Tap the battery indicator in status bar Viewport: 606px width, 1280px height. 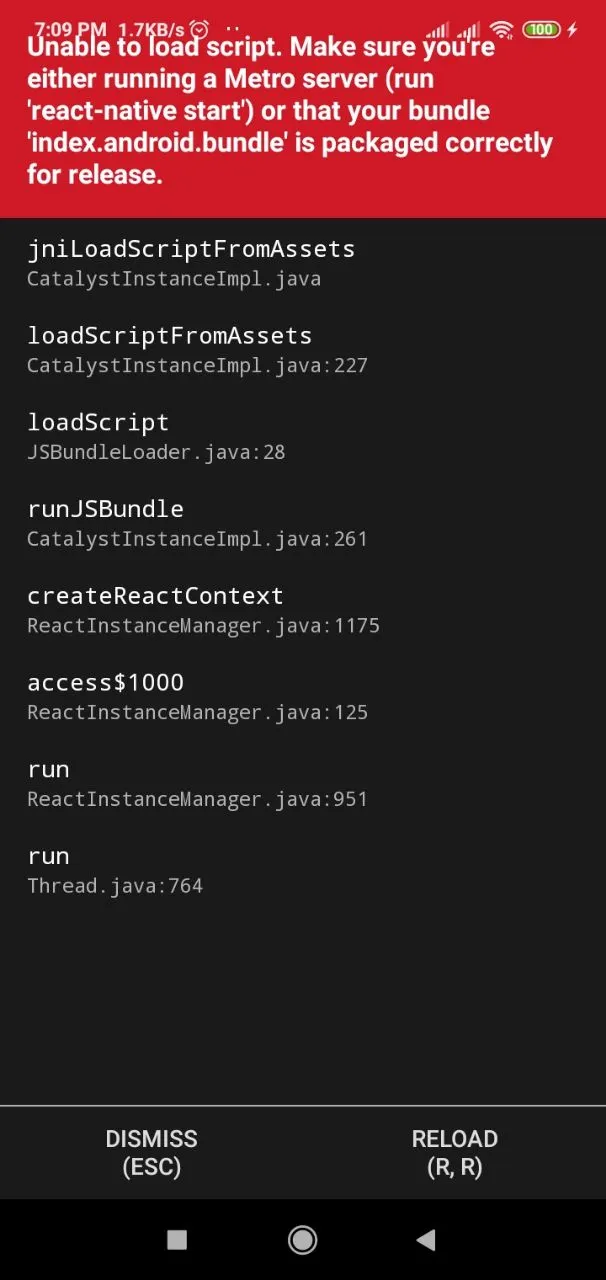point(541,30)
